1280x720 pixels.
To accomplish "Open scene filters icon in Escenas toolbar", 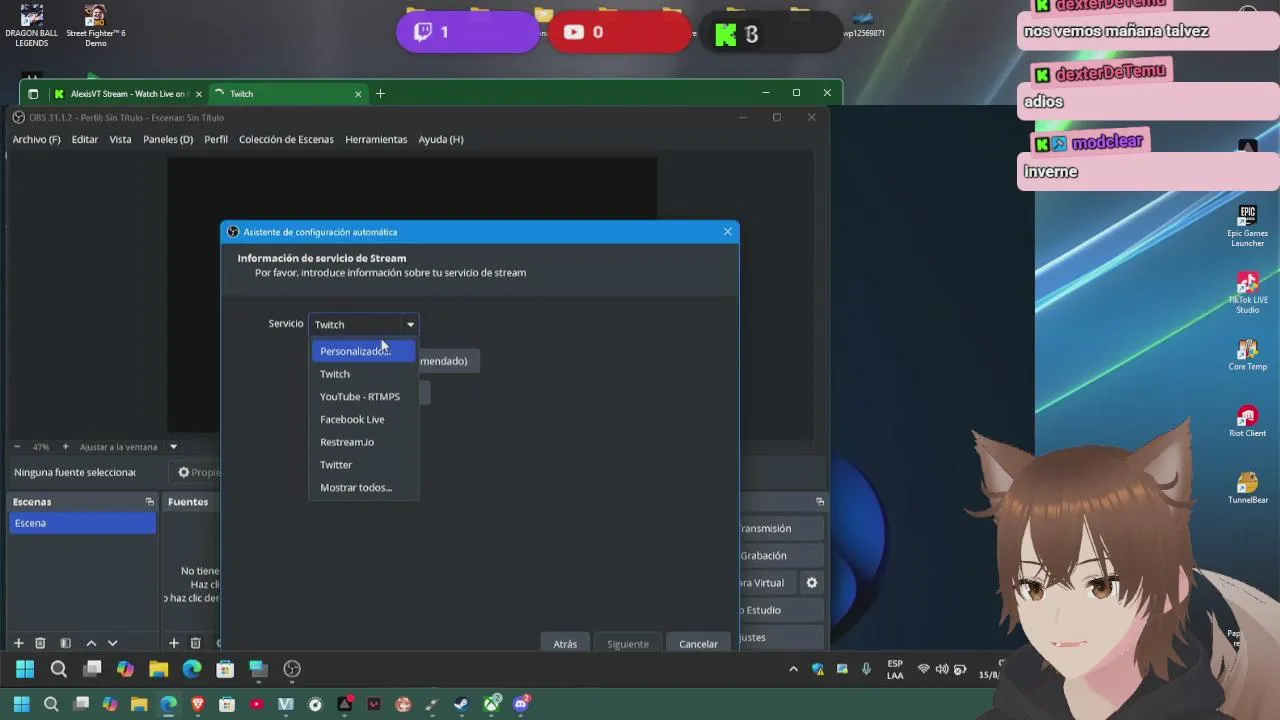I will point(65,643).
